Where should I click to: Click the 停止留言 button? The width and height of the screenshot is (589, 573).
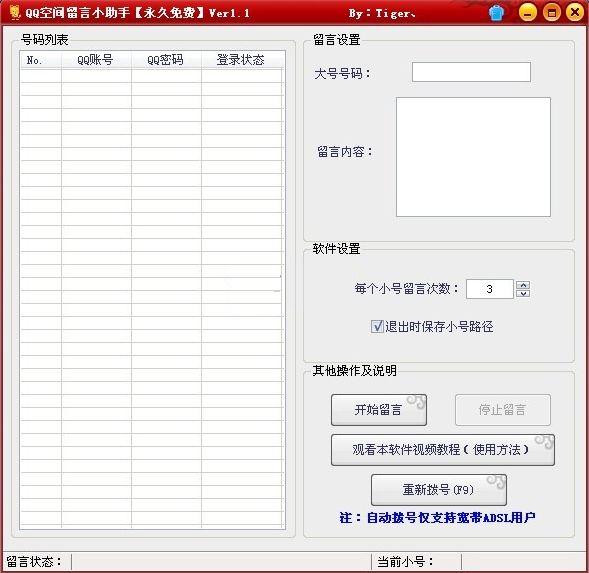(x=503, y=410)
